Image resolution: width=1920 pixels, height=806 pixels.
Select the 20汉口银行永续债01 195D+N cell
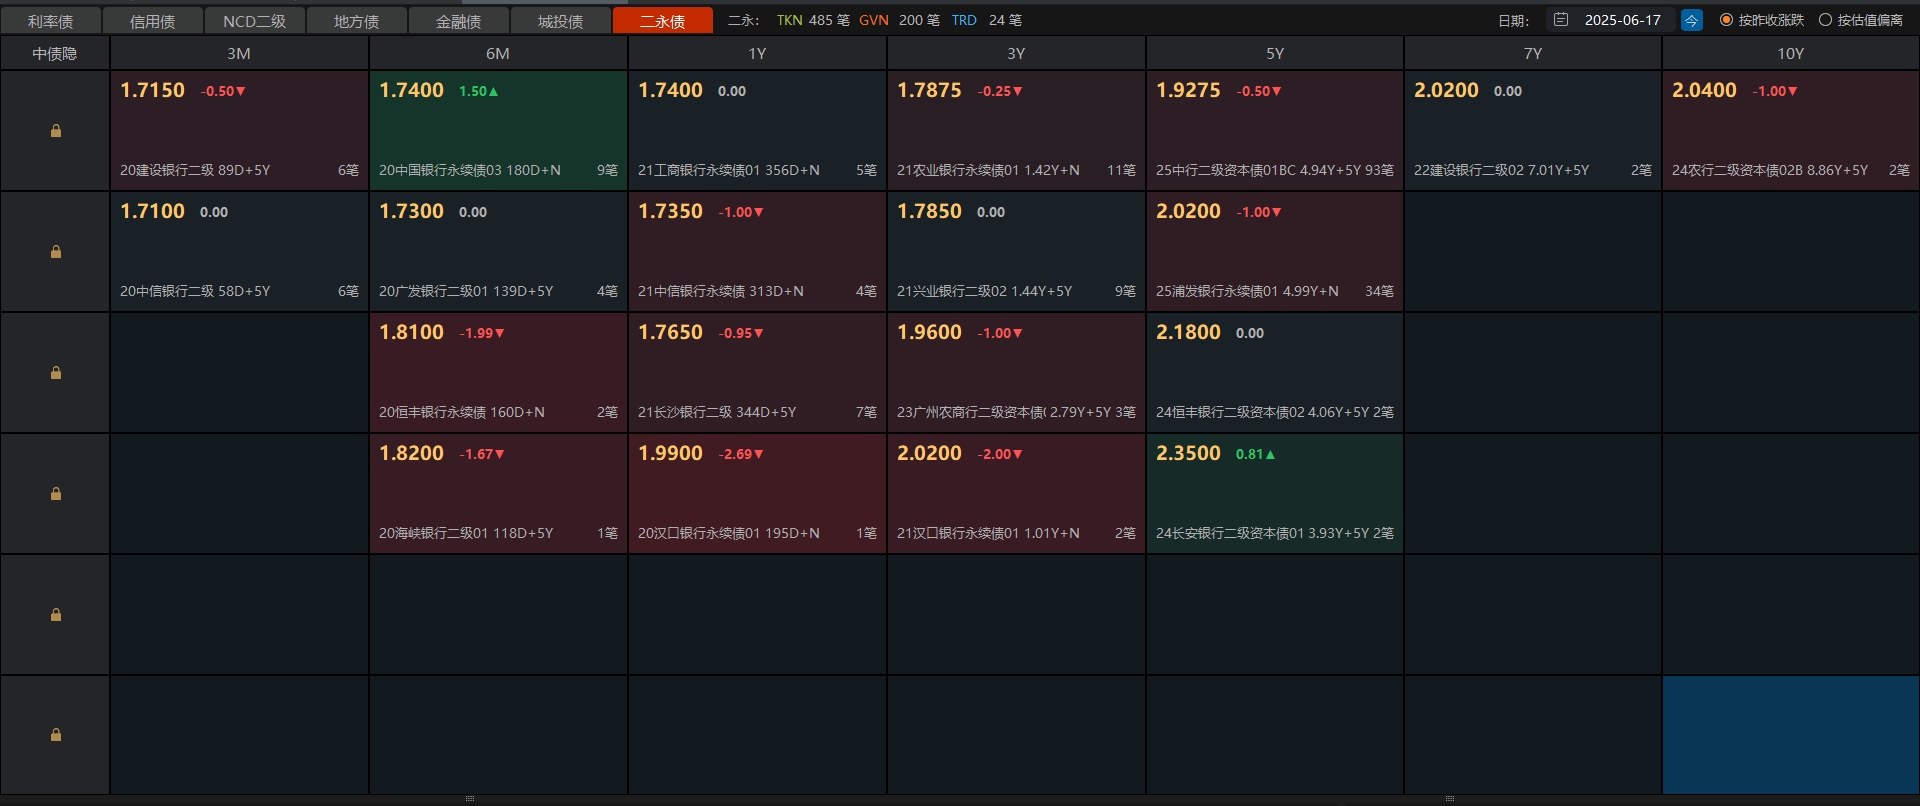pos(757,494)
